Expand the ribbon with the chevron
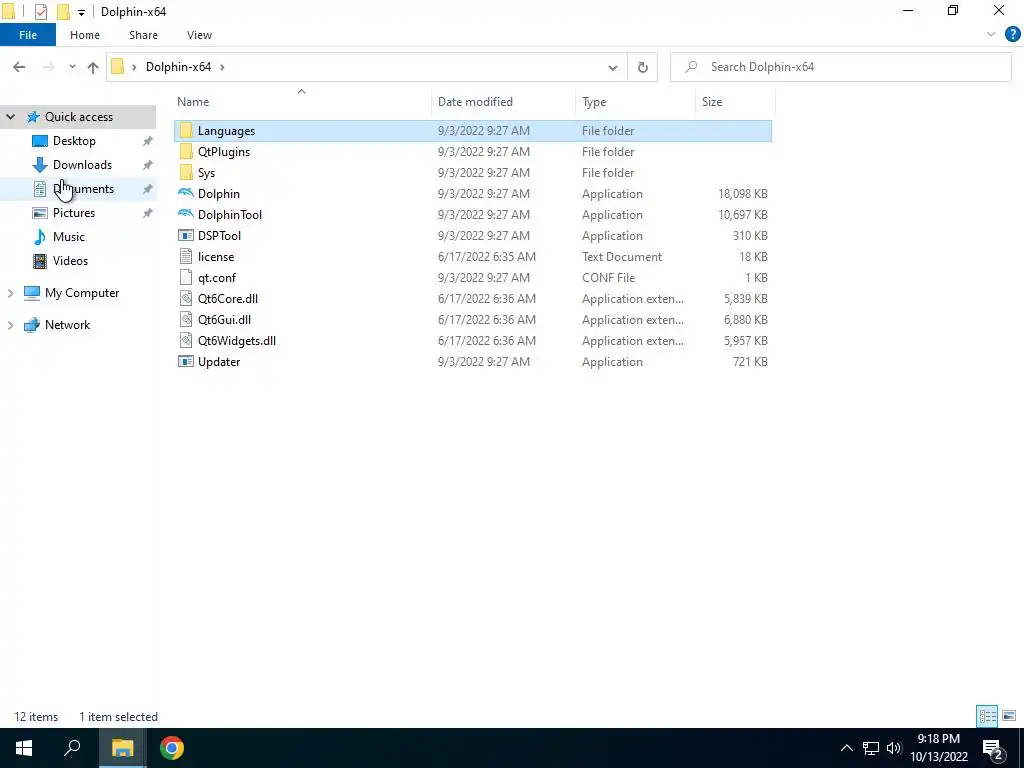 point(991,35)
